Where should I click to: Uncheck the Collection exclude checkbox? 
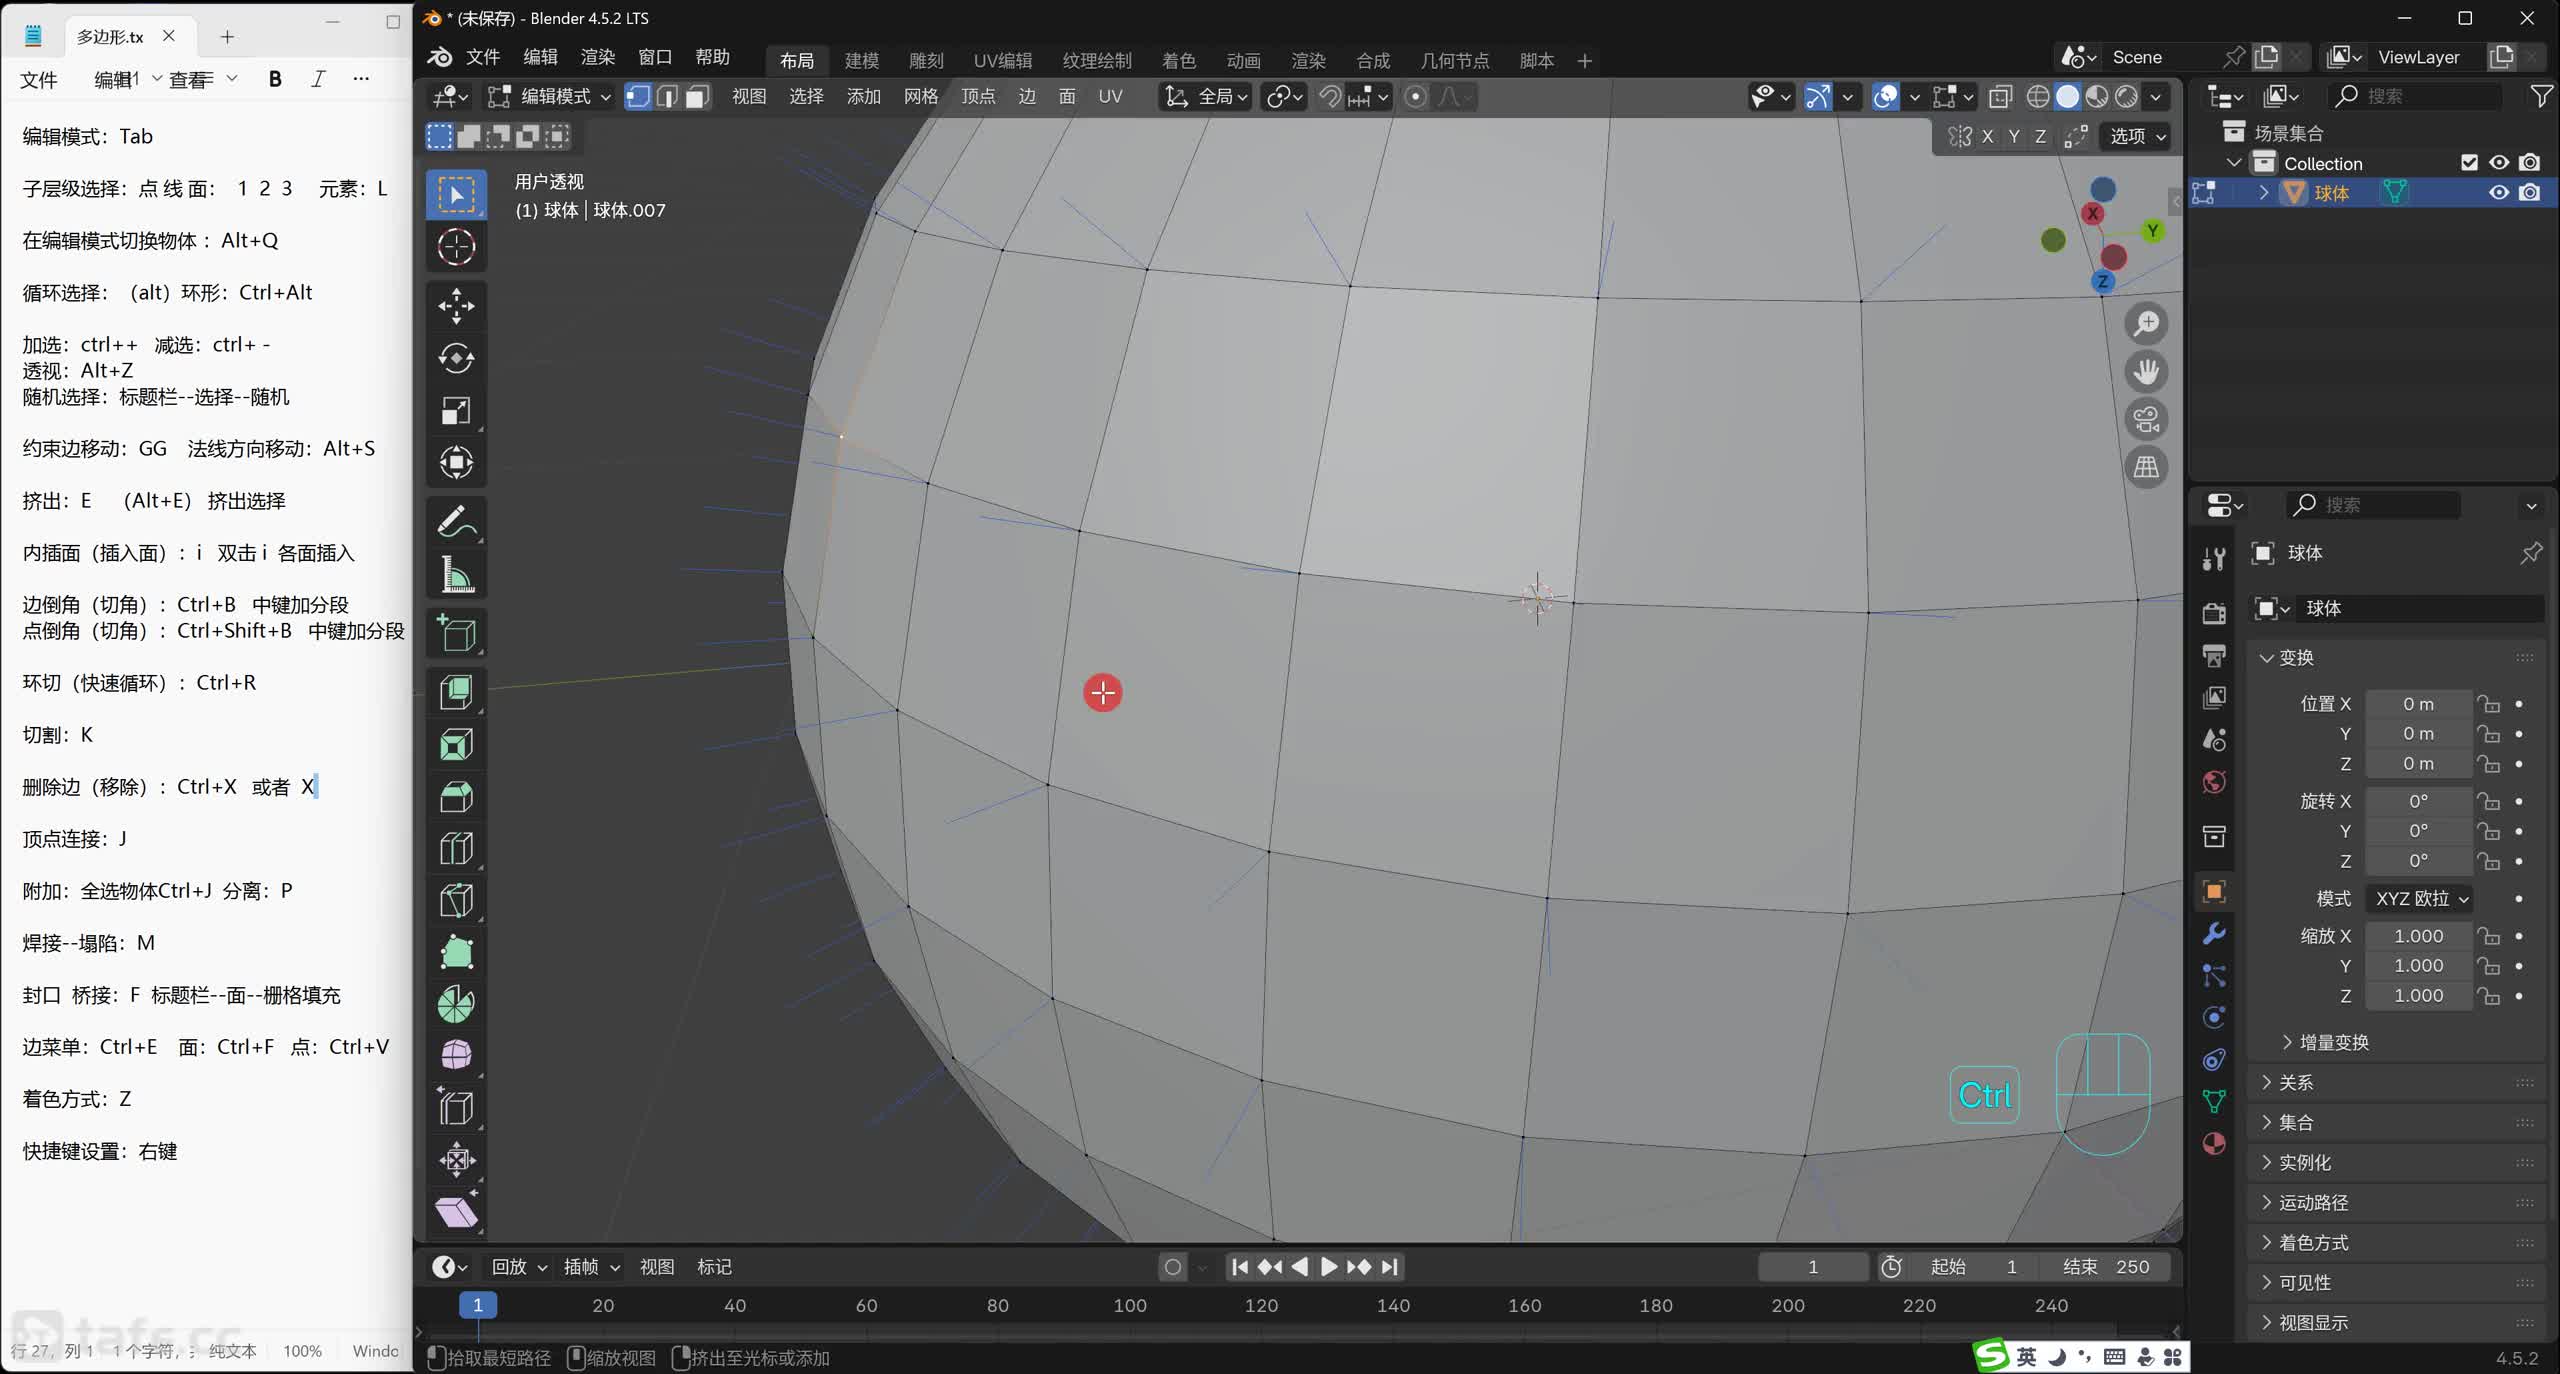click(x=2469, y=163)
